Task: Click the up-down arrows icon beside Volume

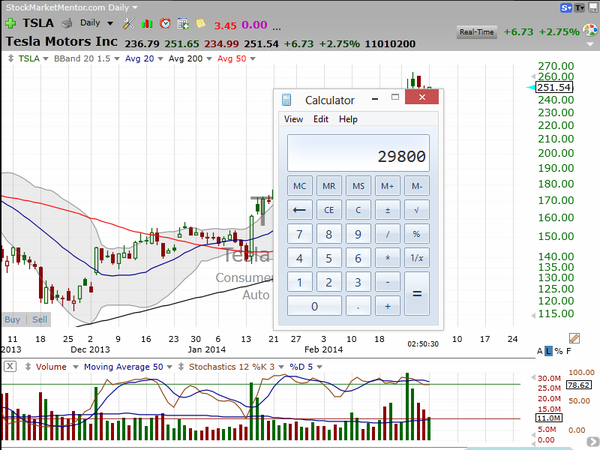Action: (x=28, y=367)
